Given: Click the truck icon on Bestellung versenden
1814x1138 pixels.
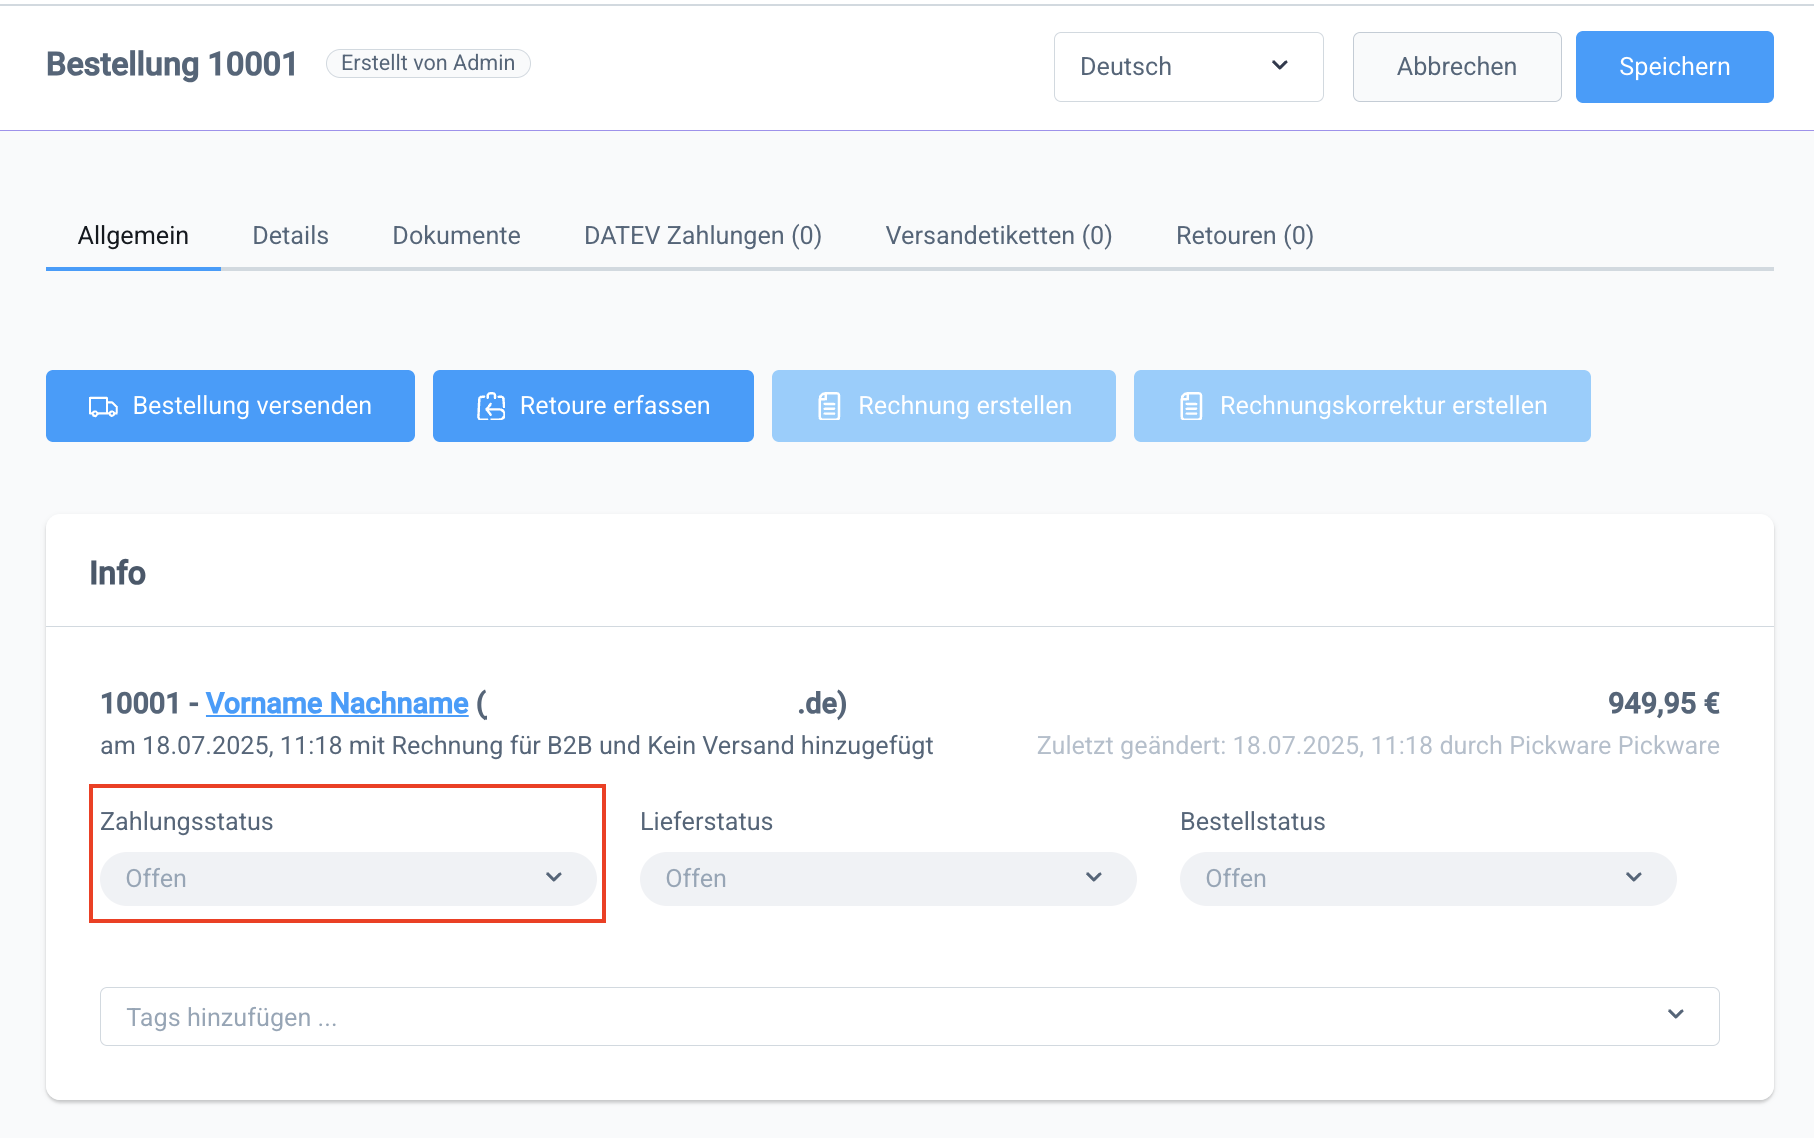Looking at the screenshot, I should (x=103, y=406).
